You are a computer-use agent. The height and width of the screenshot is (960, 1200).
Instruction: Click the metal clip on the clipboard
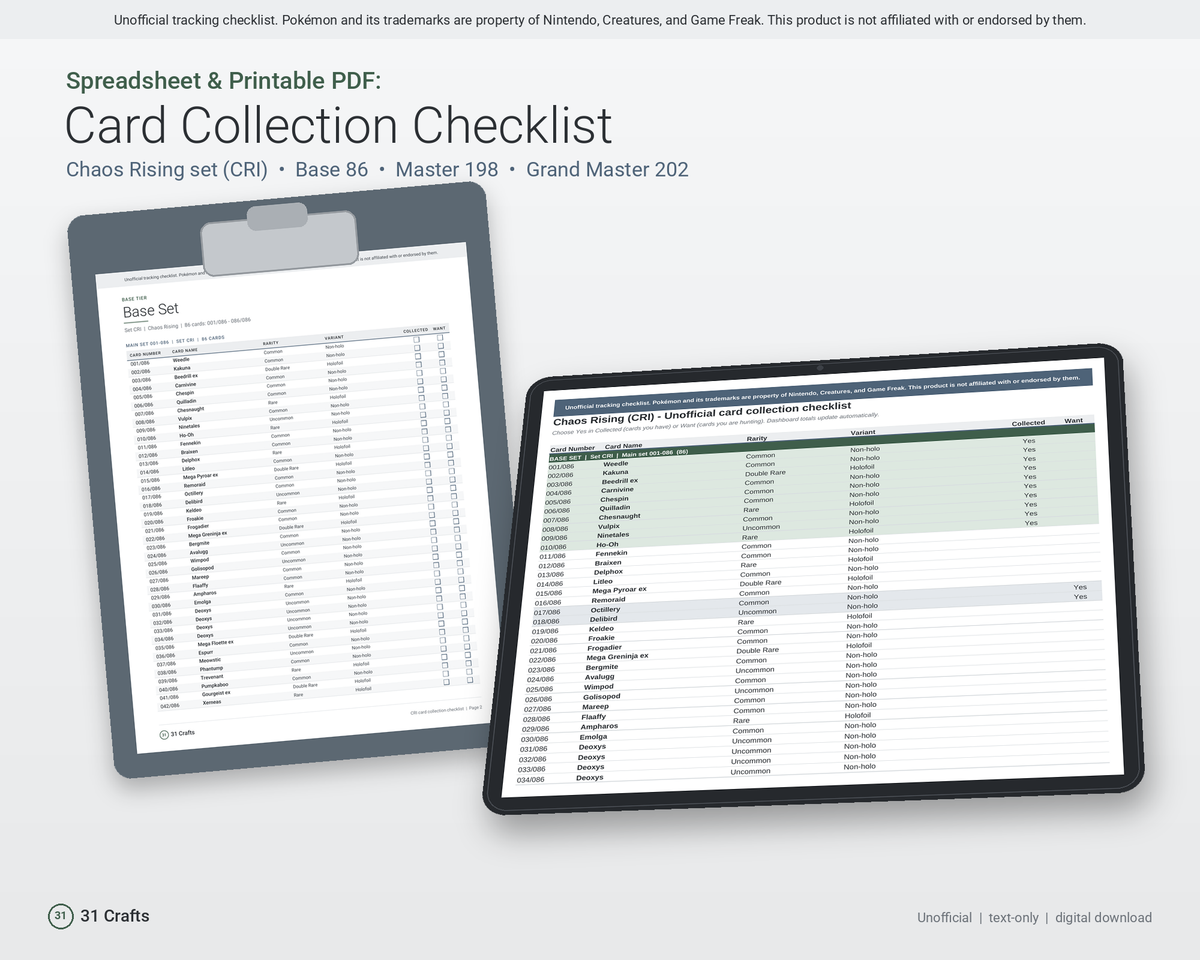point(279,238)
